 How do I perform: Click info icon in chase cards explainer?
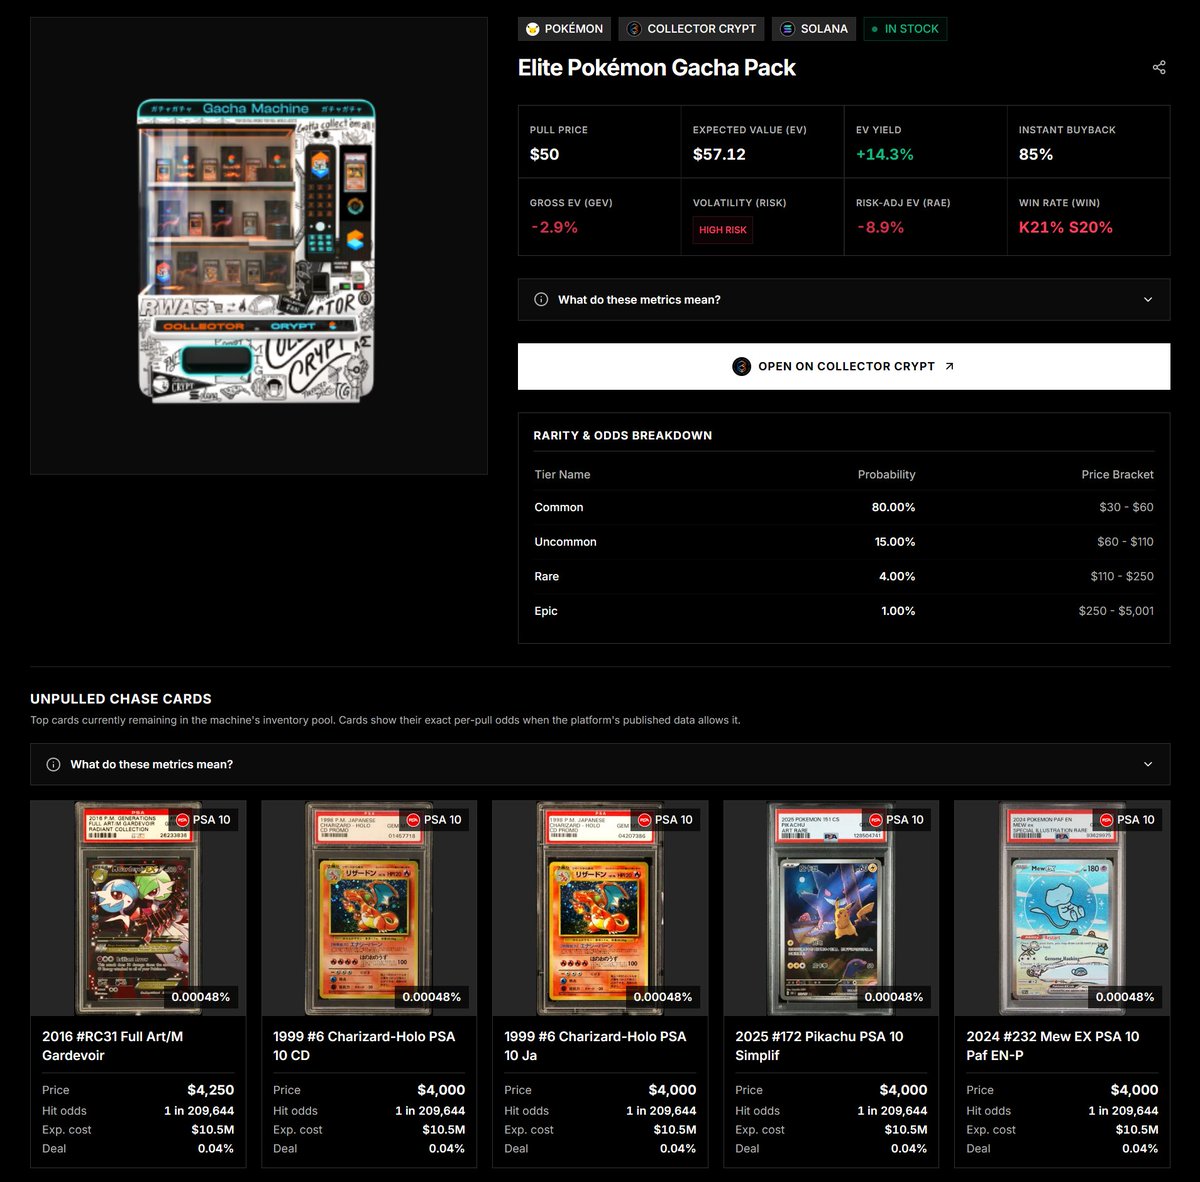(x=53, y=764)
